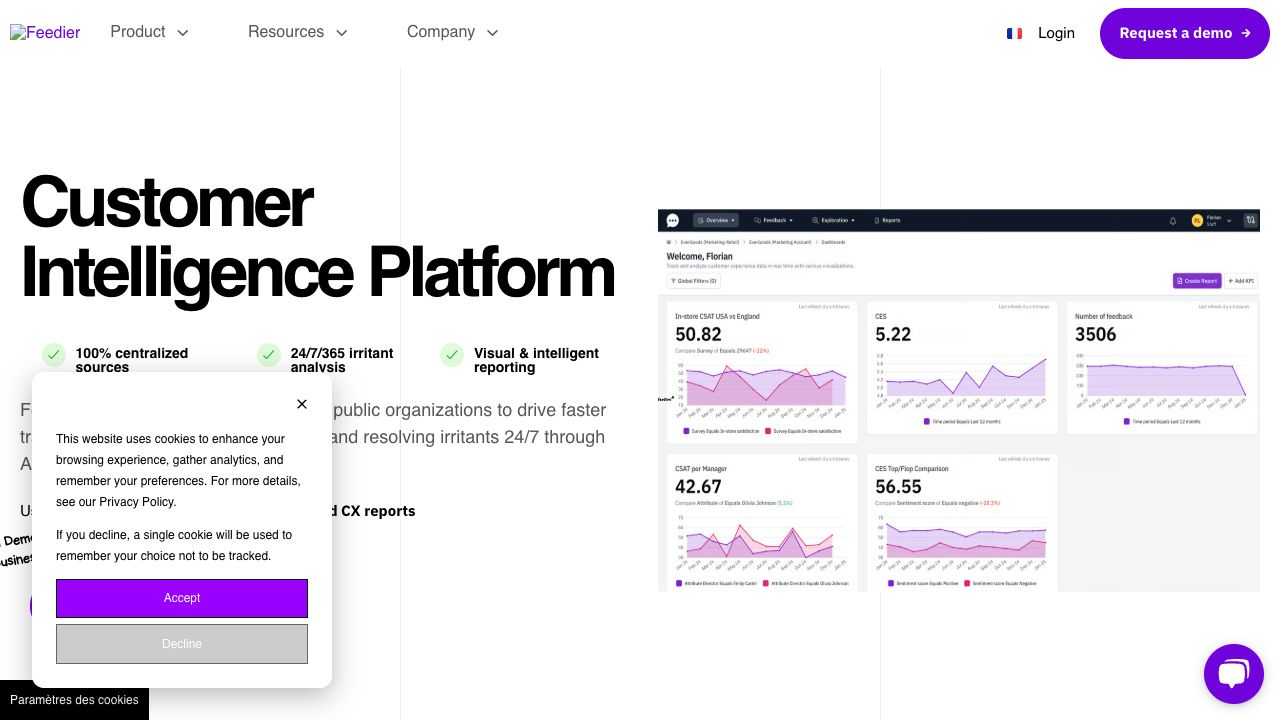The height and width of the screenshot is (720, 1280).
Task: Expand the Product dropdown menu
Action: [149, 32]
